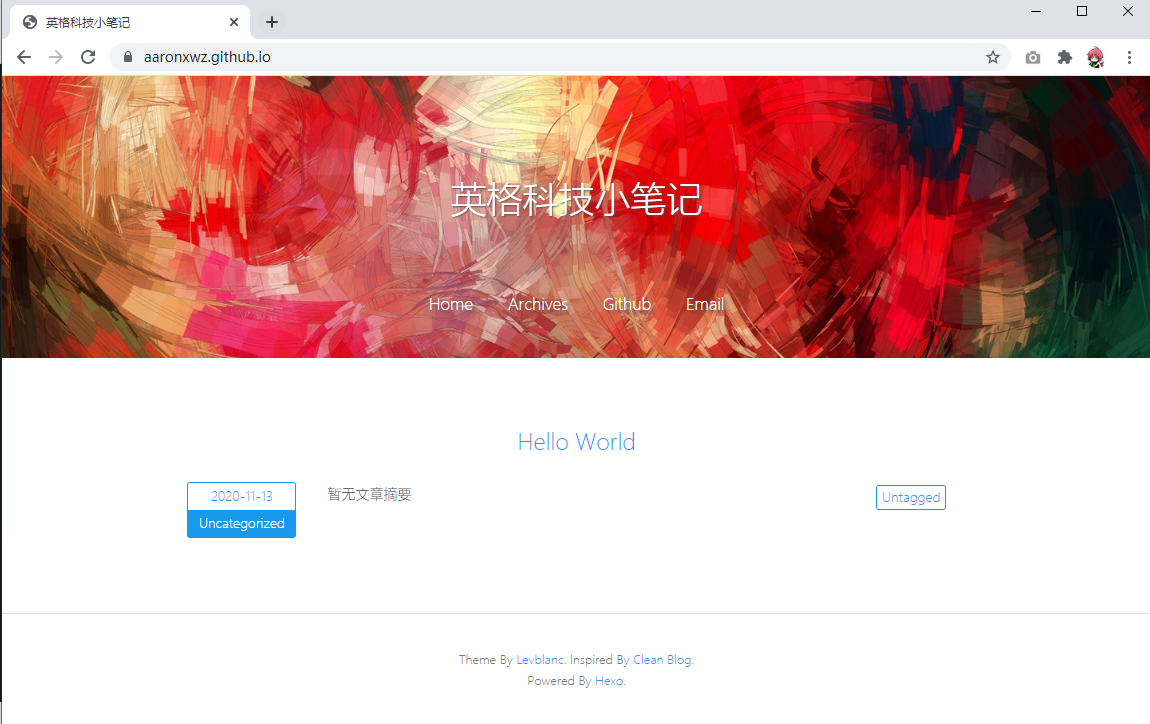Click the Email nav link
The height and width of the screenshot is (724, 1150).
(x=704, y=304)
